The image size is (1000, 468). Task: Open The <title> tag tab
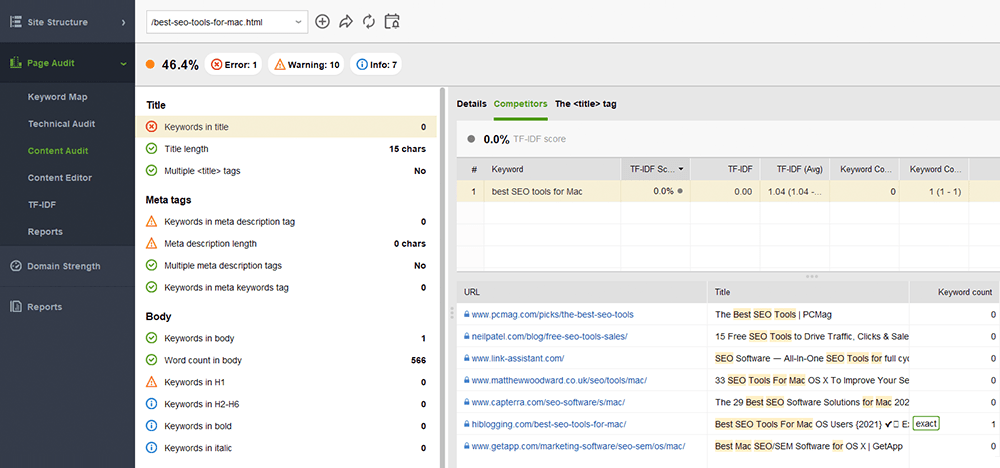[x=585, y=103]
